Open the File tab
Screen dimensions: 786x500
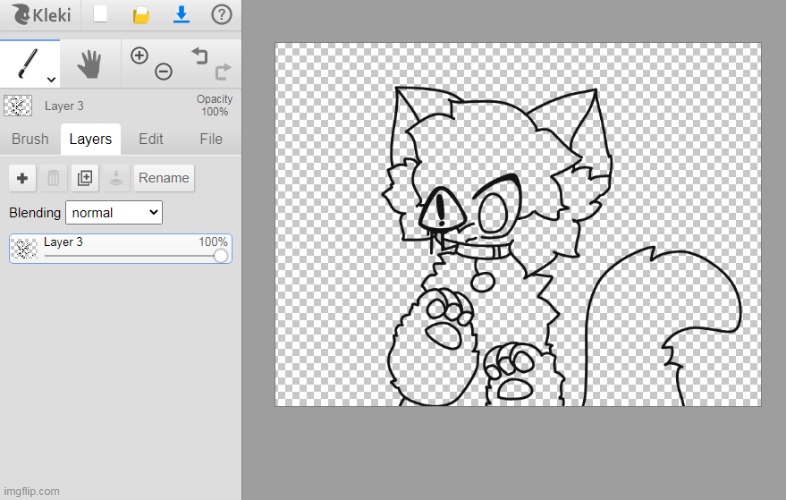[211, 139]
